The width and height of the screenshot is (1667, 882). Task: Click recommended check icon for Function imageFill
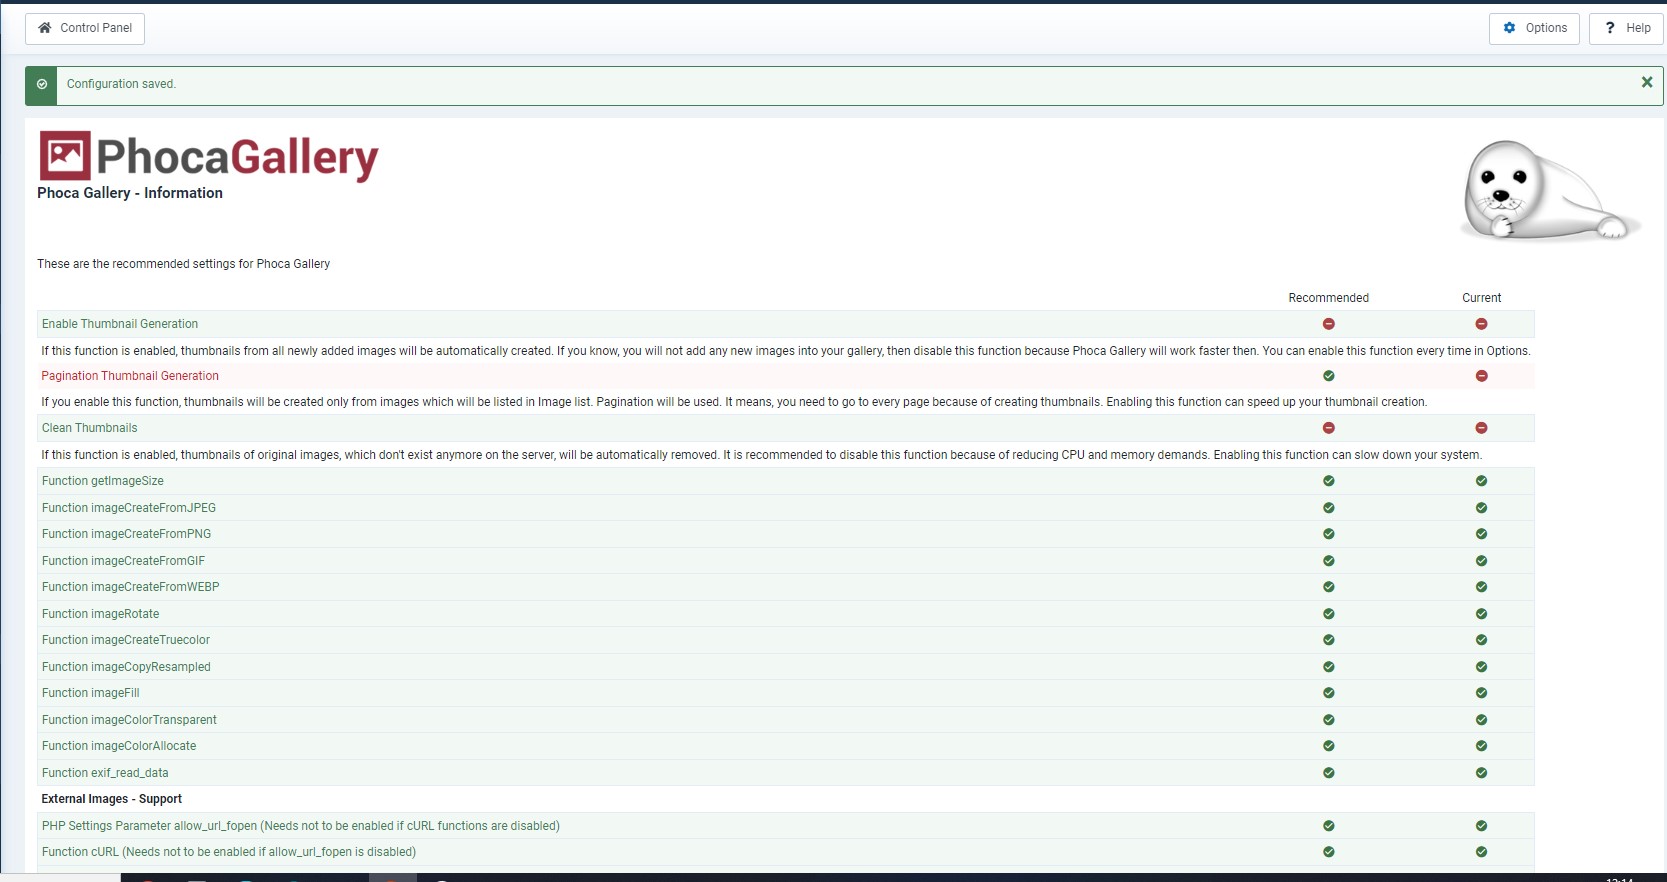(1329, 693)
